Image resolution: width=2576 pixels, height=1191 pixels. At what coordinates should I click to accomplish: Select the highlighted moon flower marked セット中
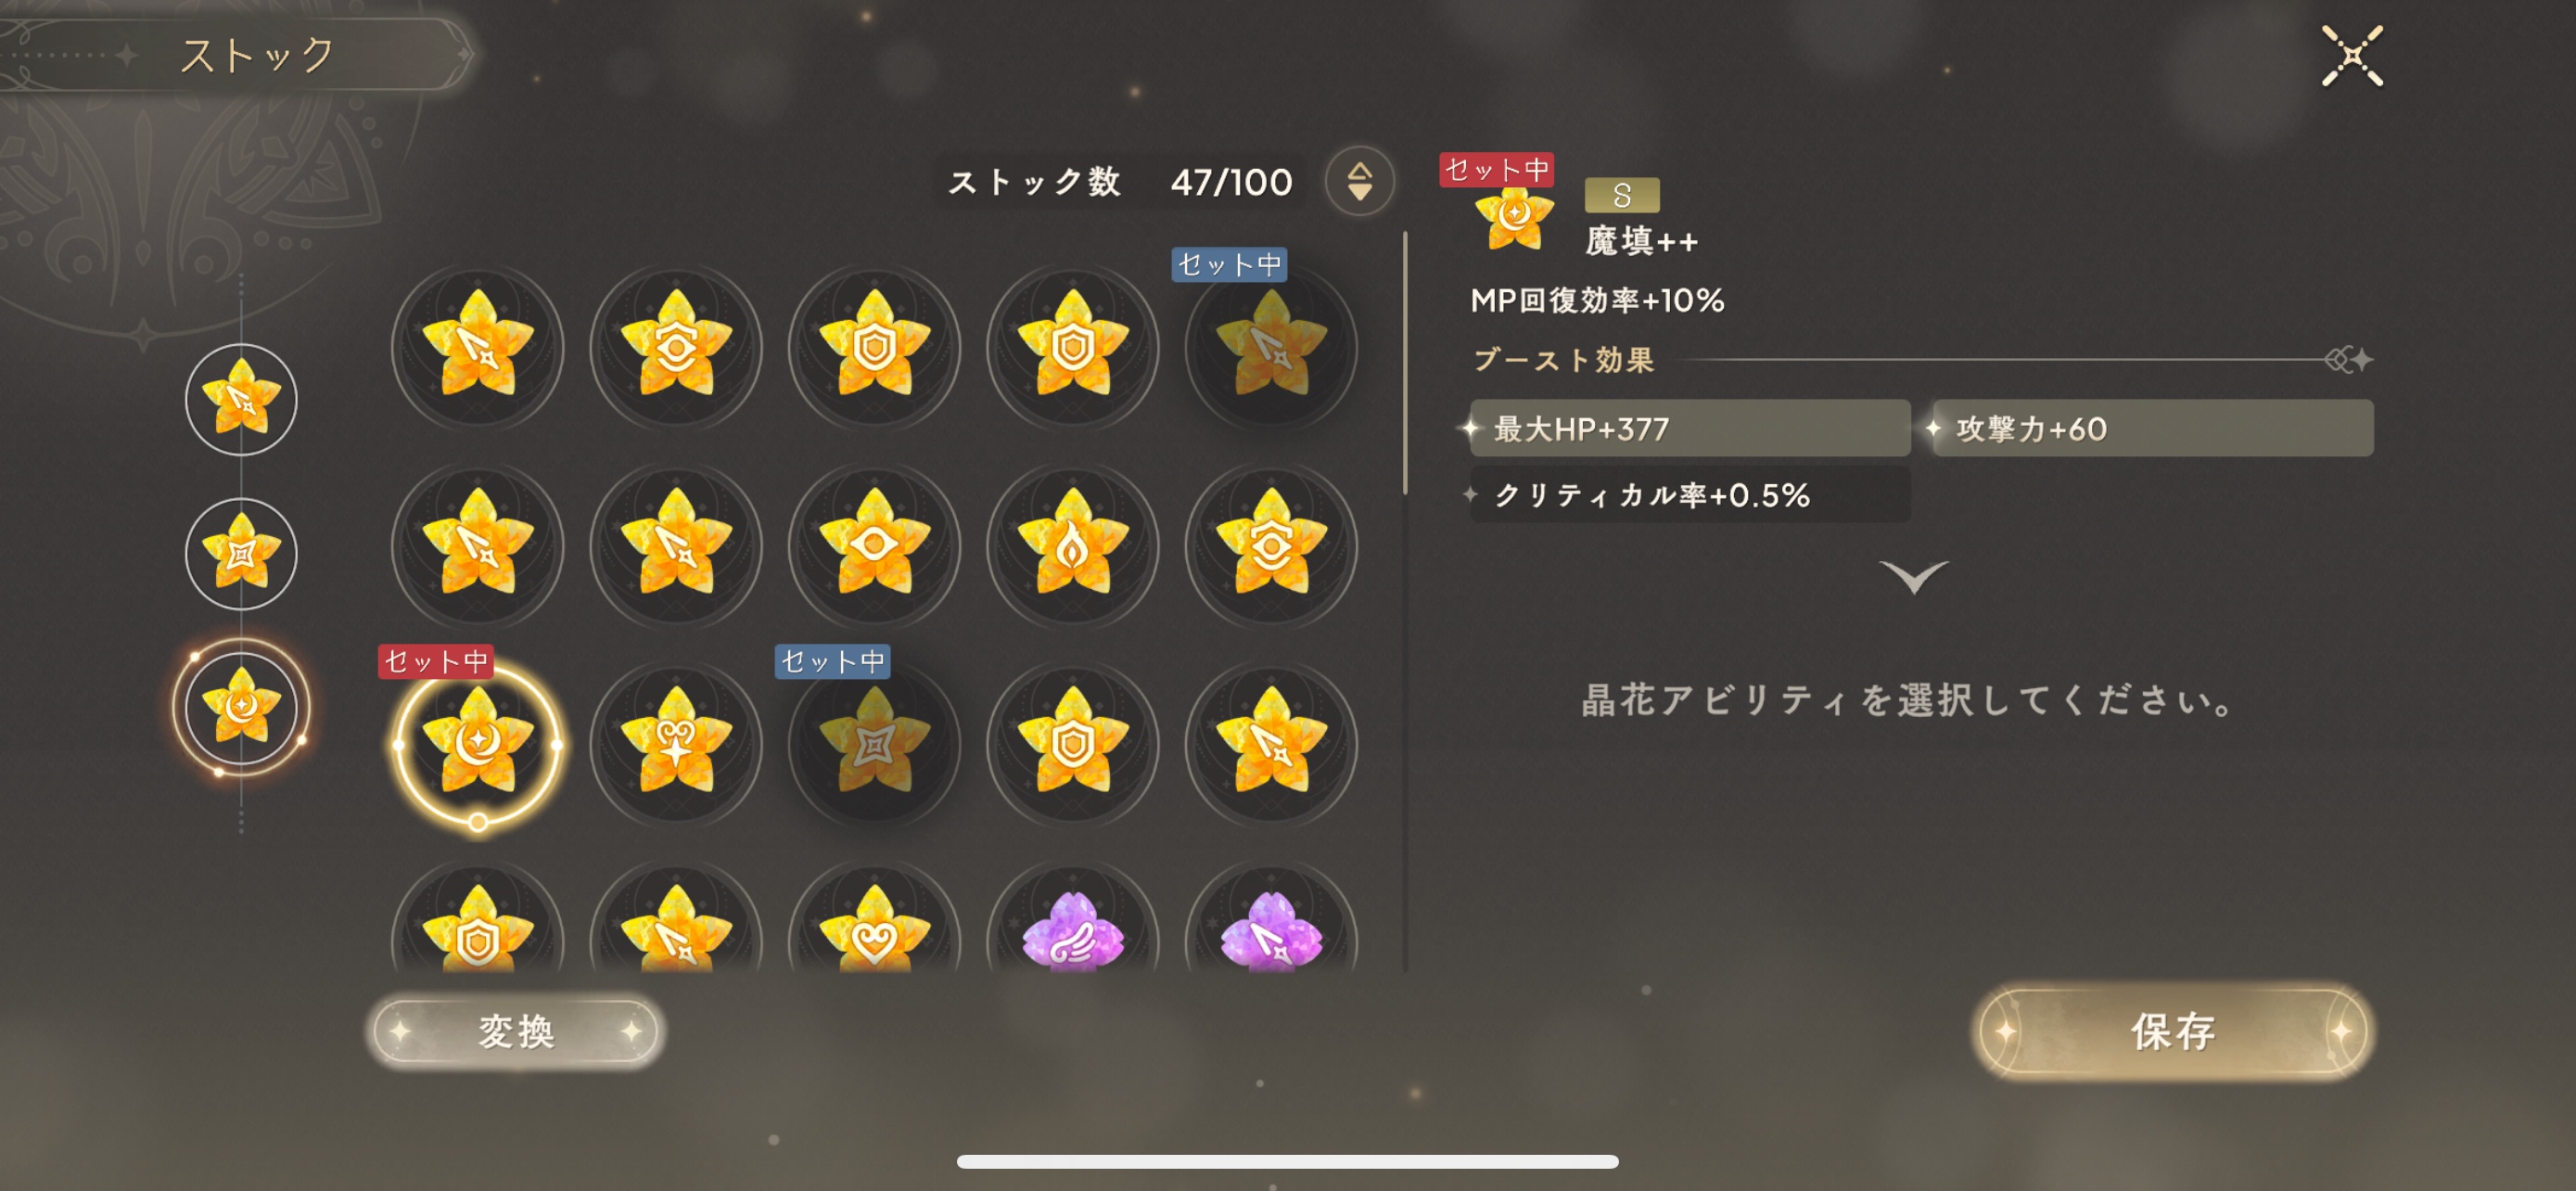(478, 743)
